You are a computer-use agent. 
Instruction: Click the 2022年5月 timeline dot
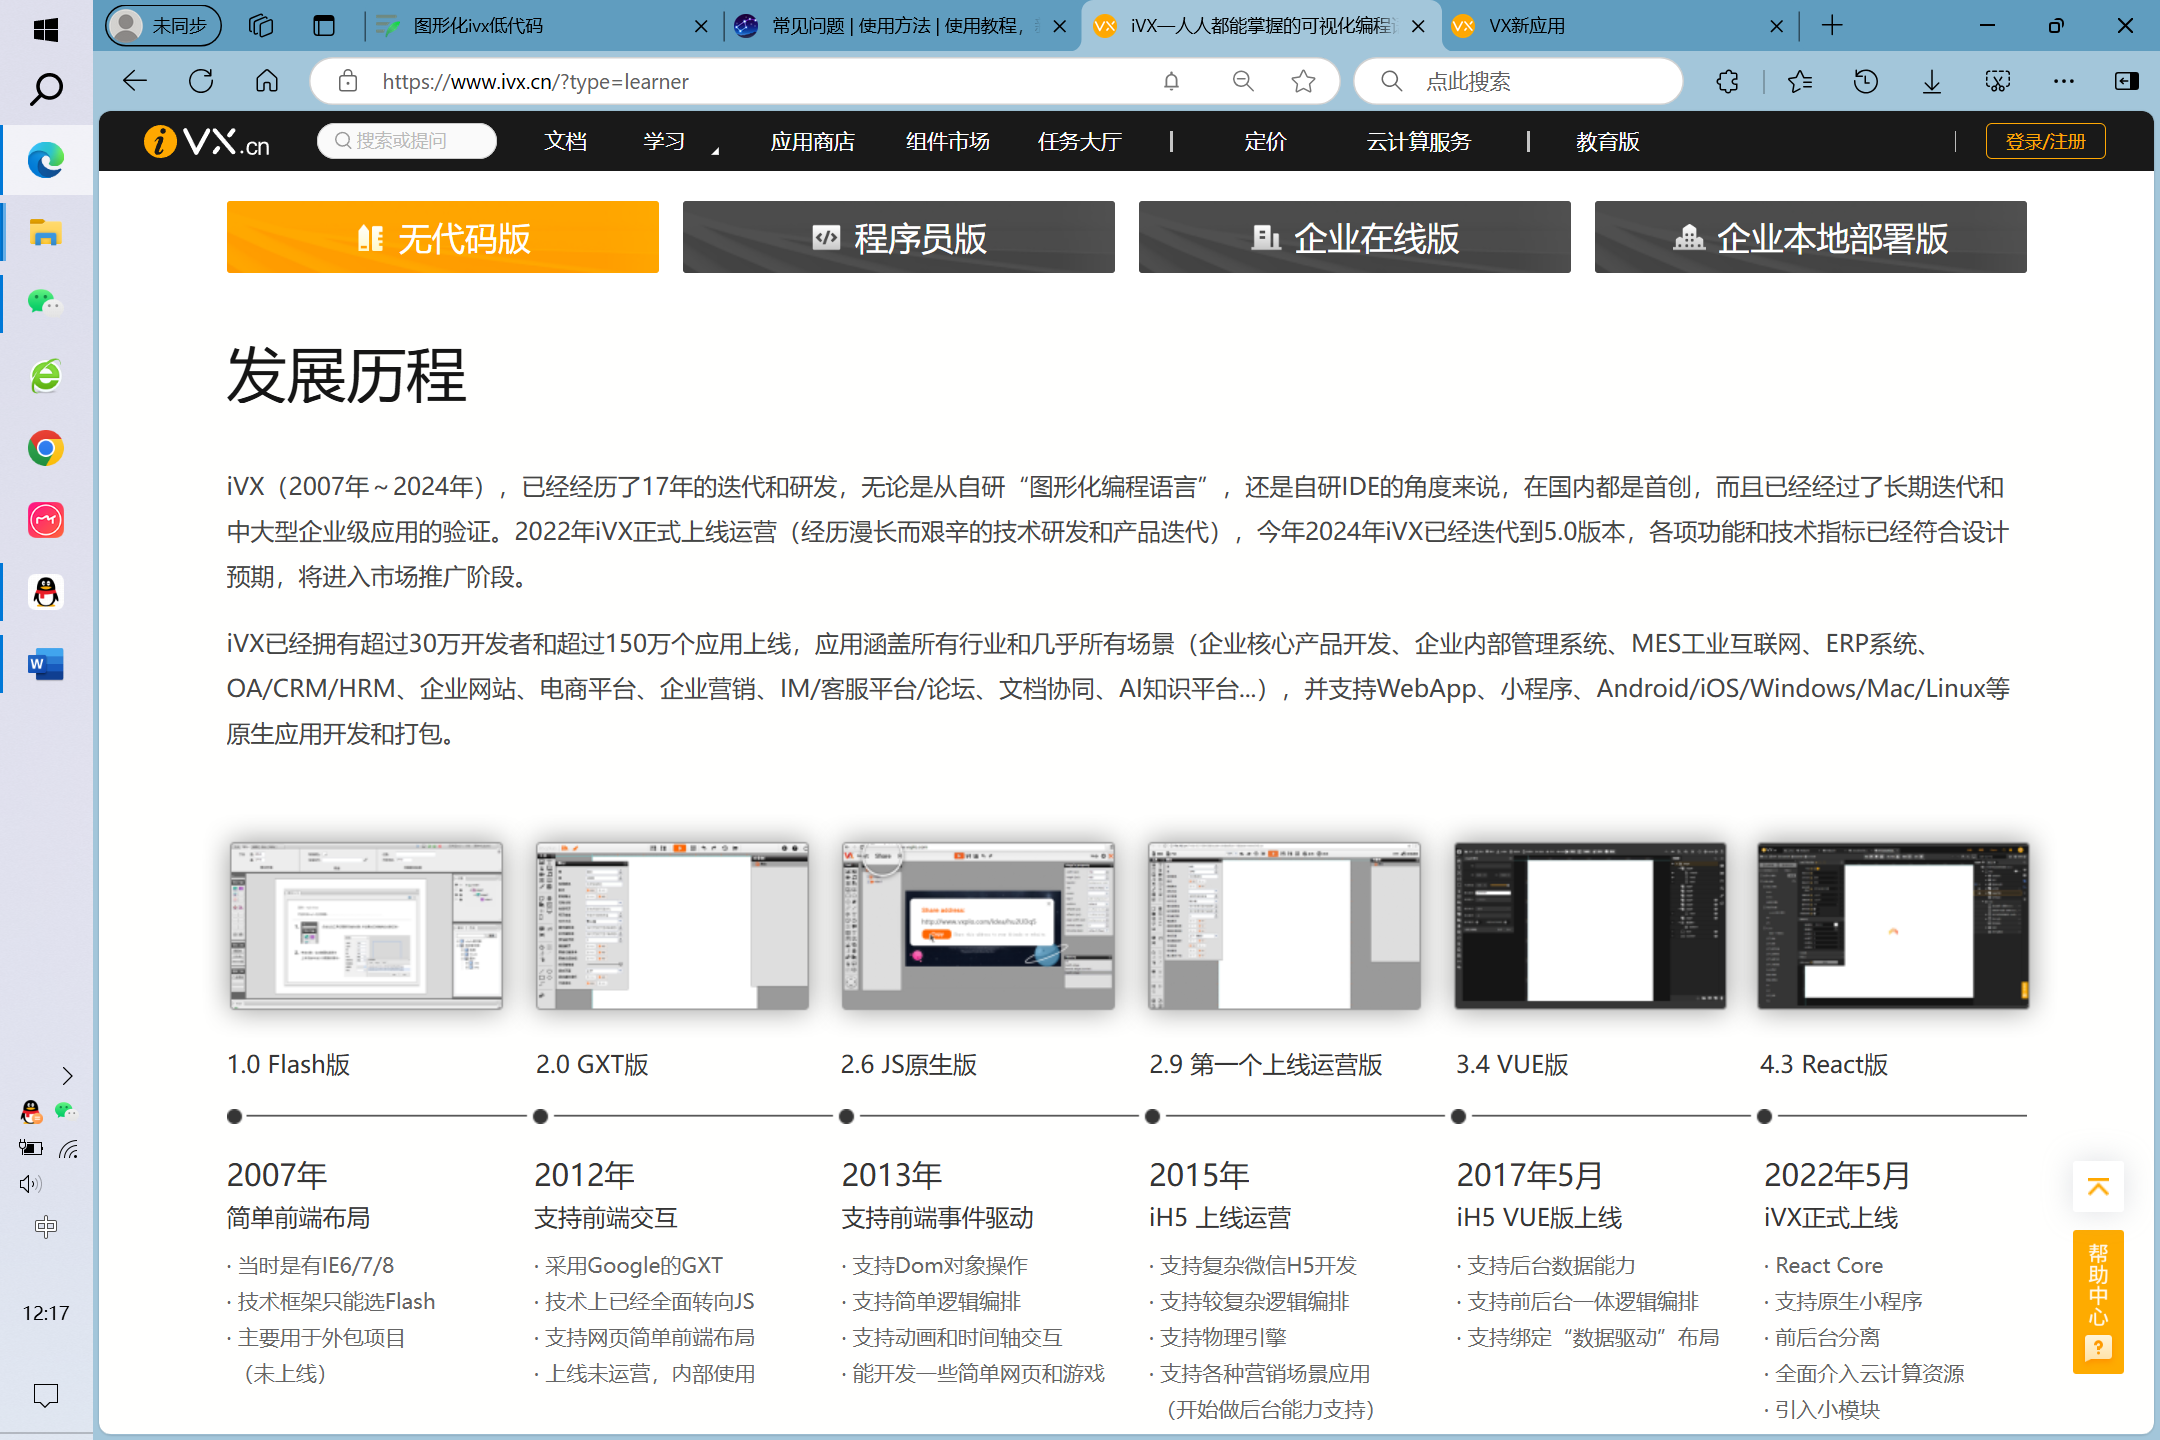(1764, 1116)
